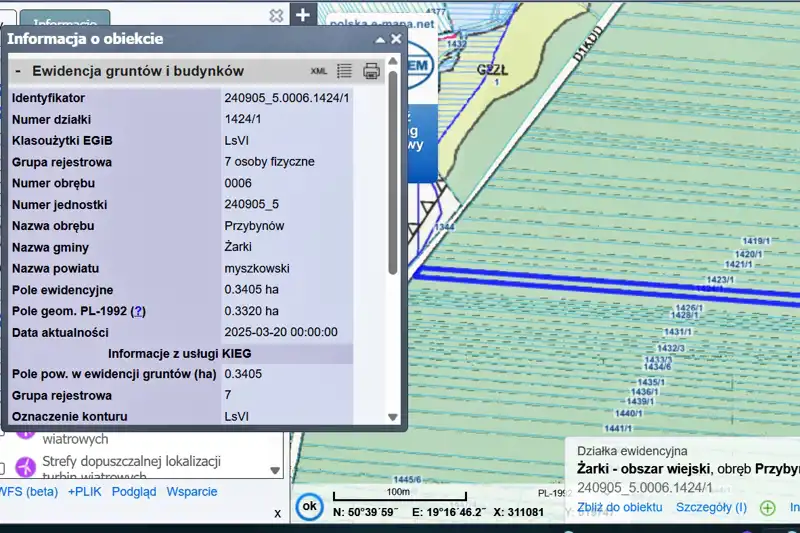
Task: Roll up the Informacja o obiekcie window
Action: pyautogui.click(x=380, y=39)
